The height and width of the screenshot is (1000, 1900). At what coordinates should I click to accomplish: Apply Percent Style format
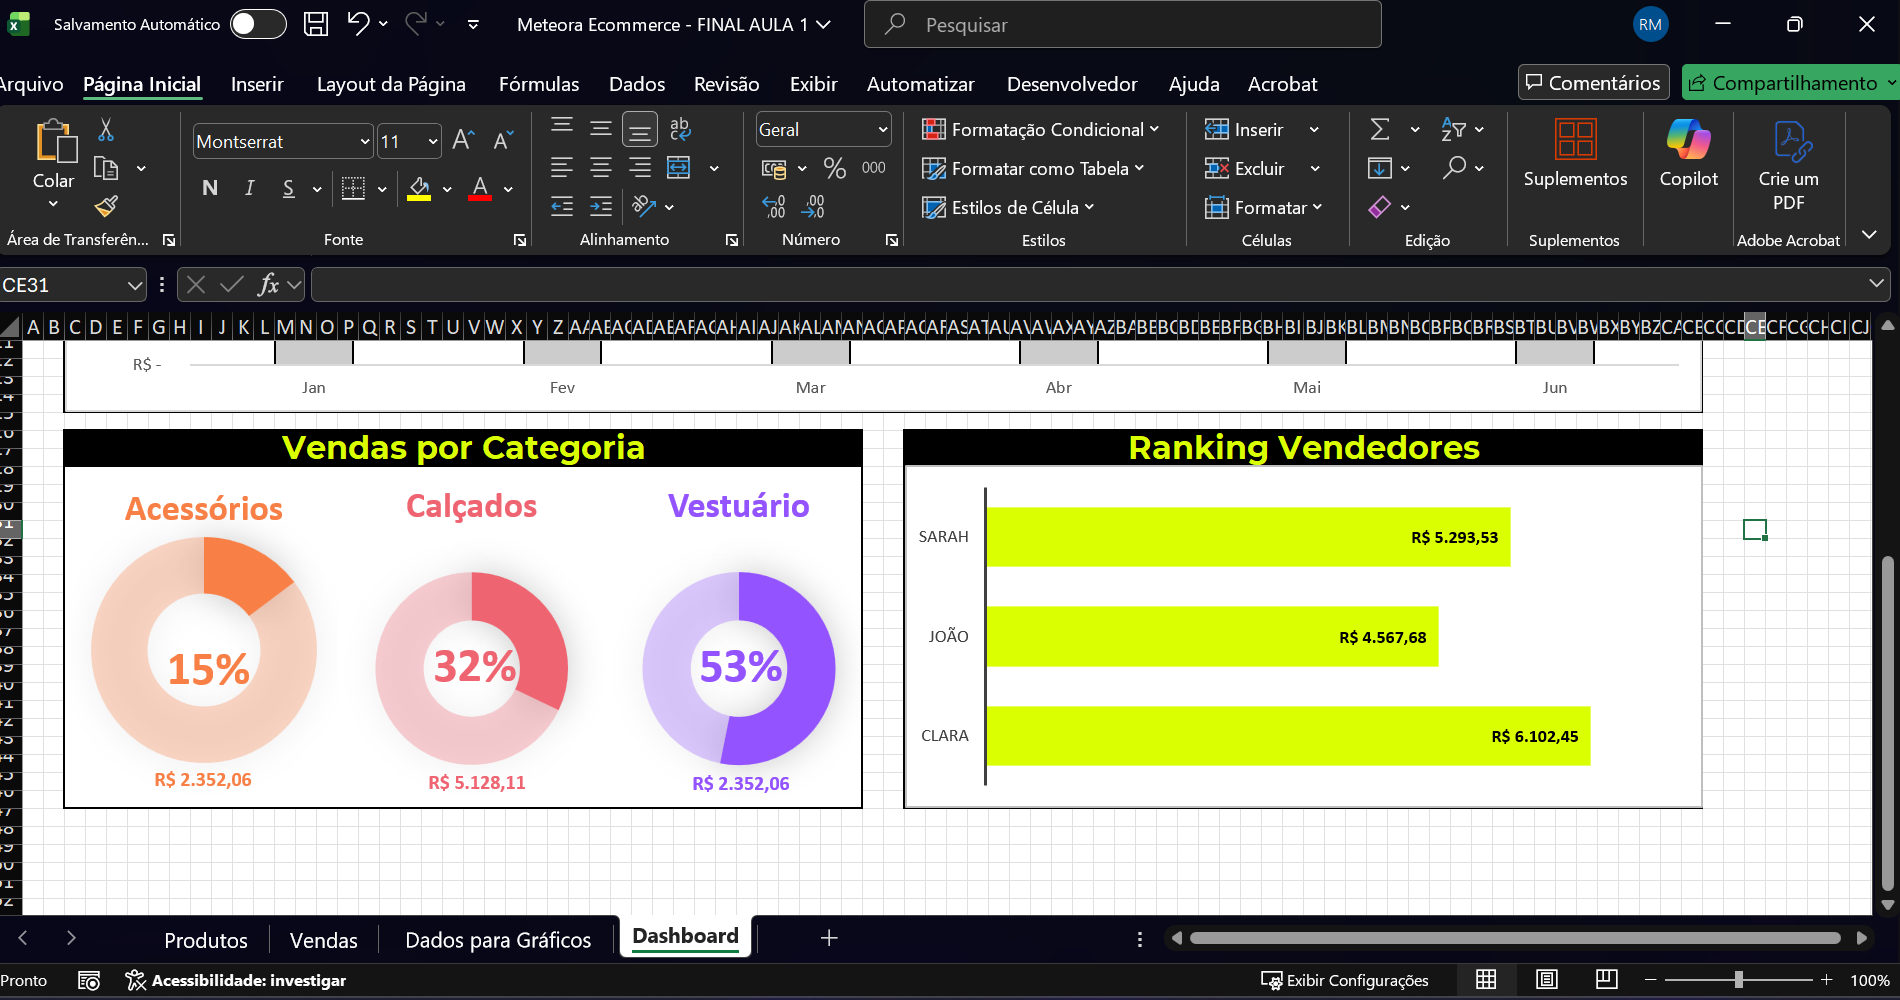pos(835,168)
